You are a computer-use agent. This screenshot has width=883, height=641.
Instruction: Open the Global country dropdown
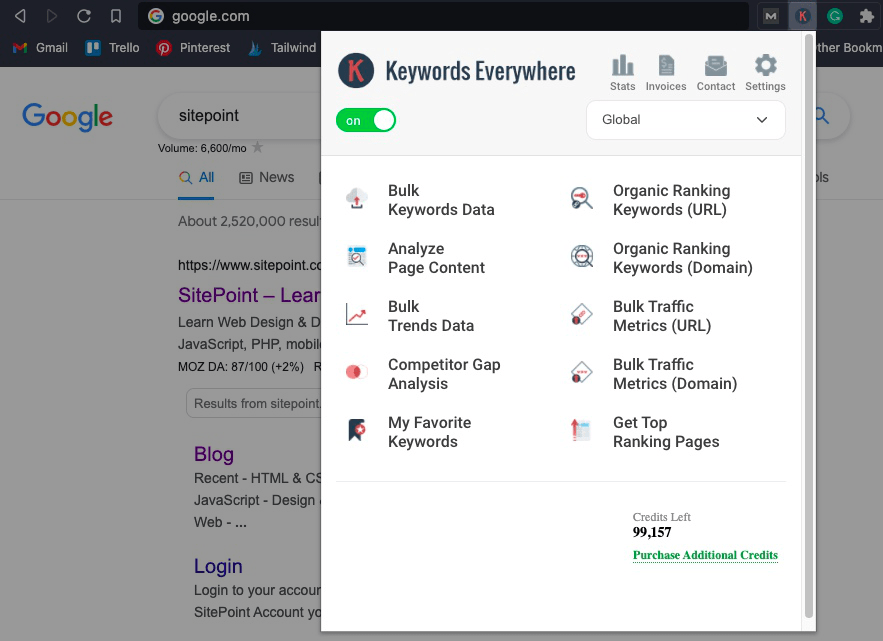pos(685,119)
